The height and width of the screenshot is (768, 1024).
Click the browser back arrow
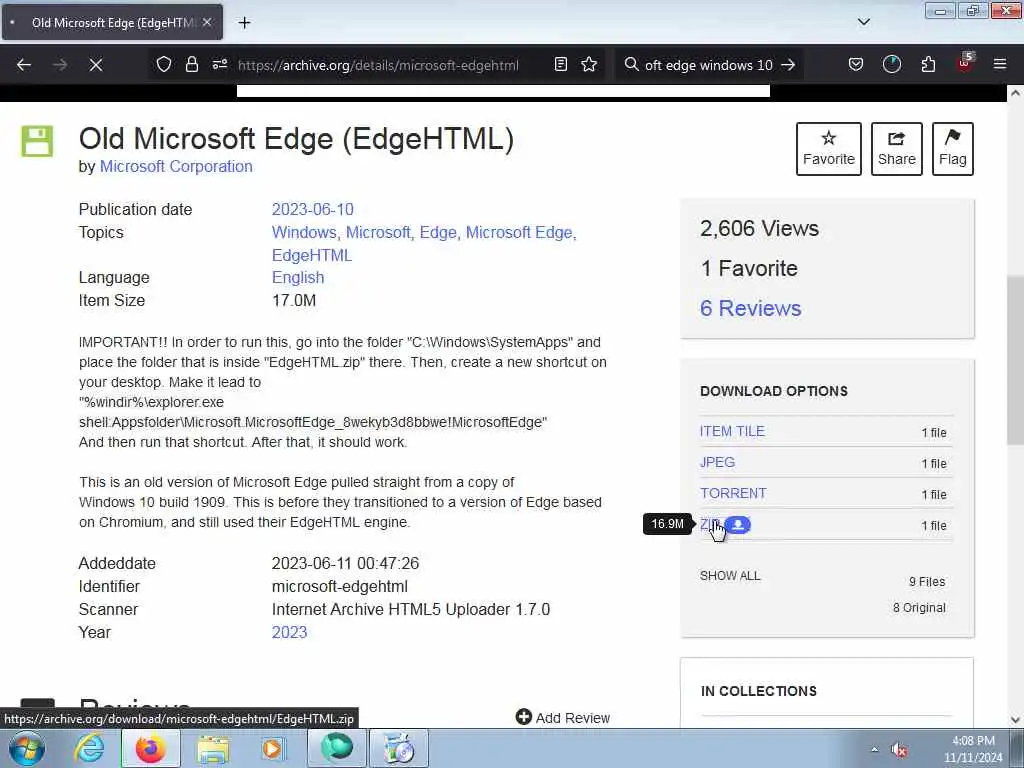coord(24,65)
